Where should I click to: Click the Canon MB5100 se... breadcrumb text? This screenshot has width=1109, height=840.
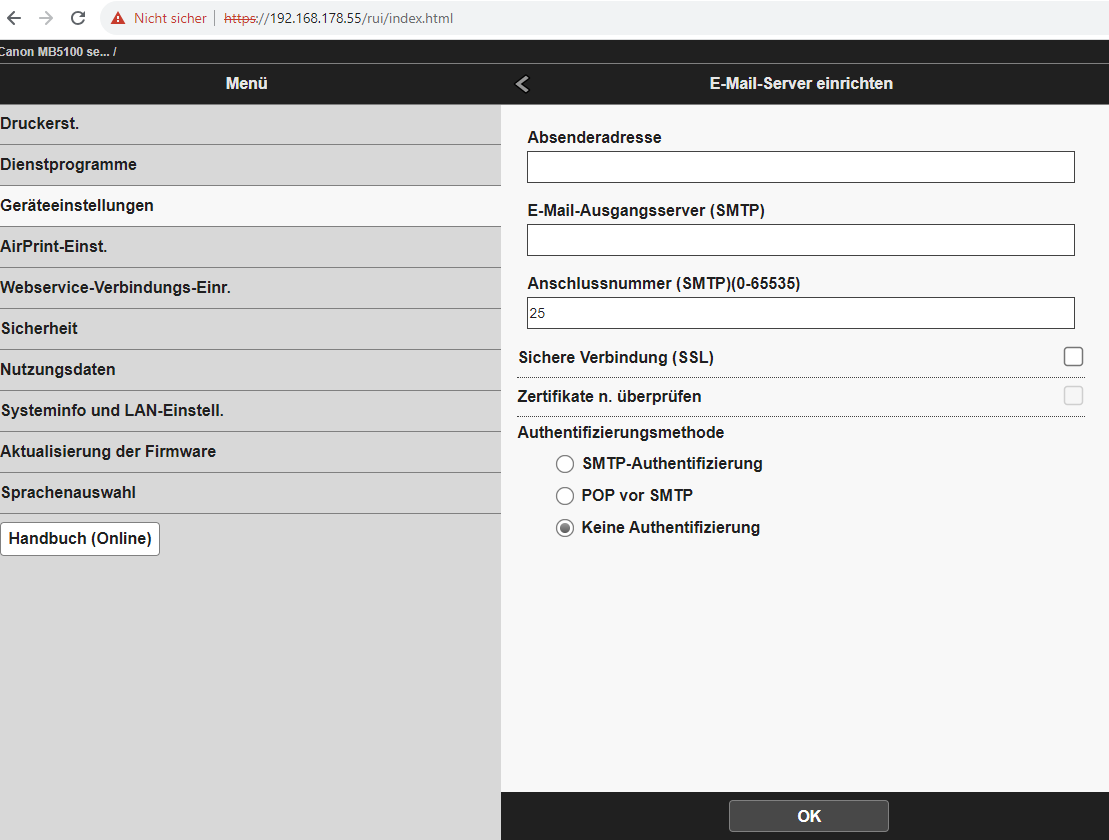[55, 52]
